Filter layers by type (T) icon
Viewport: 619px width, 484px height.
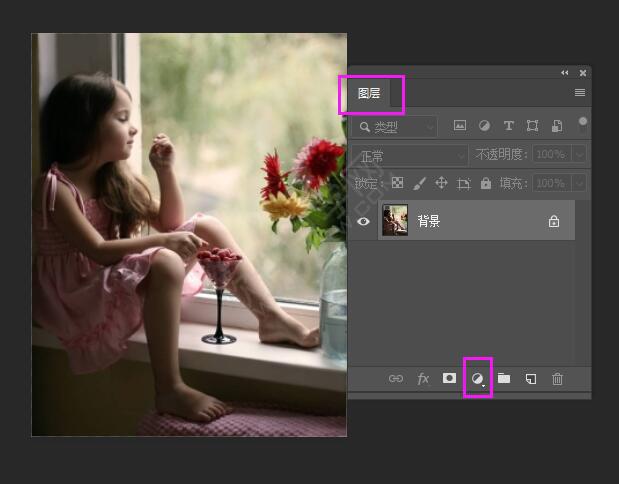click(x=508, y=126)
